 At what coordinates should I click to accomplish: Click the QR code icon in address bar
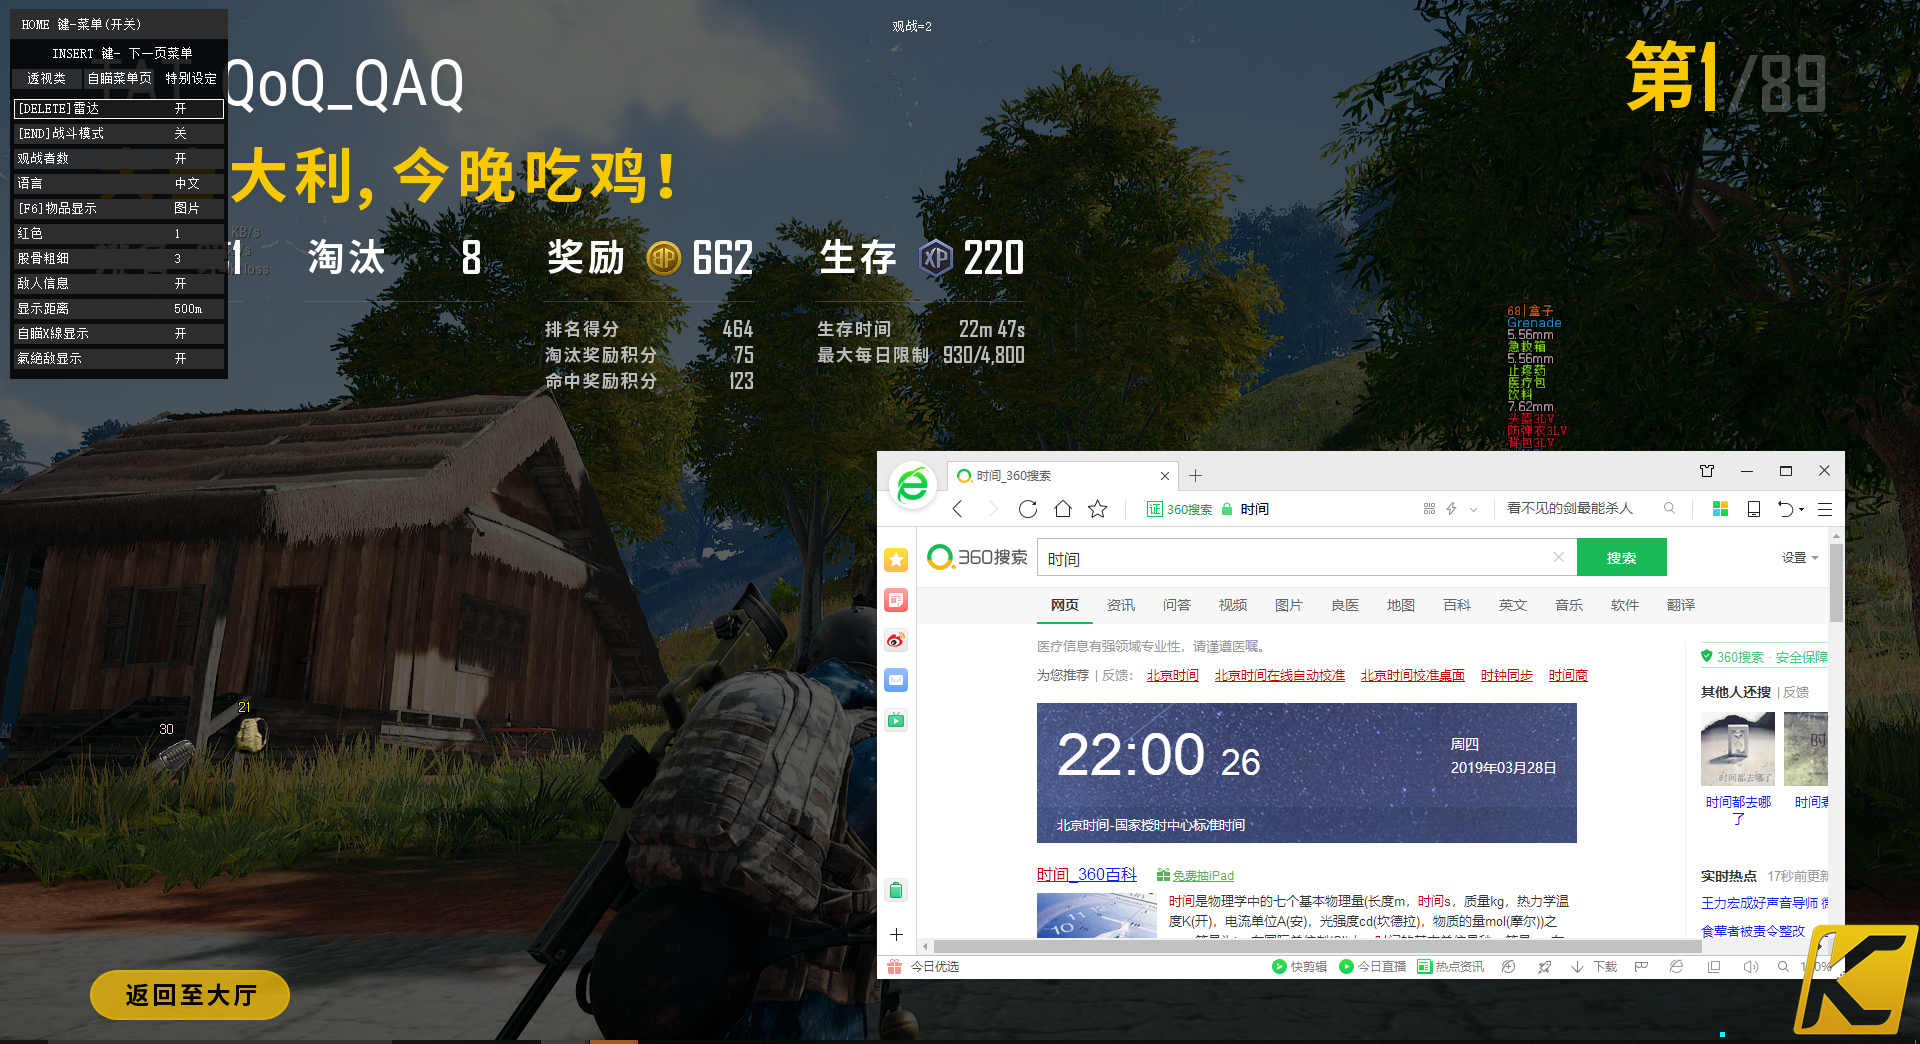point(1429,509)
